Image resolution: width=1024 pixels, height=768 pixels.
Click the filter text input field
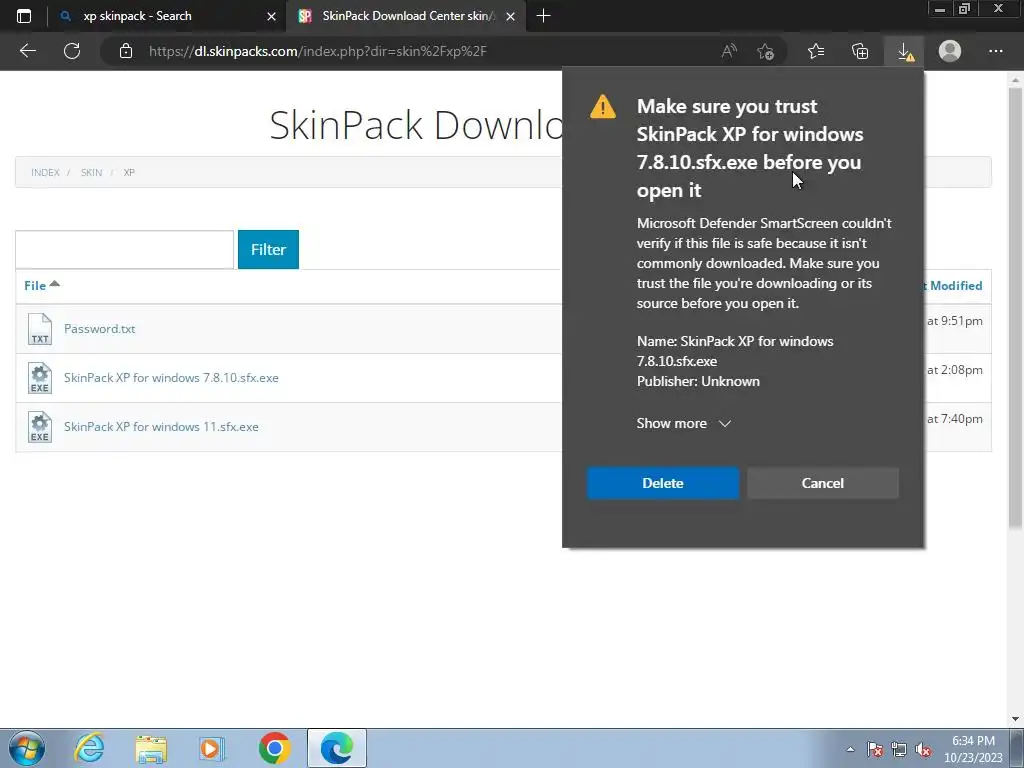(124, 249)
